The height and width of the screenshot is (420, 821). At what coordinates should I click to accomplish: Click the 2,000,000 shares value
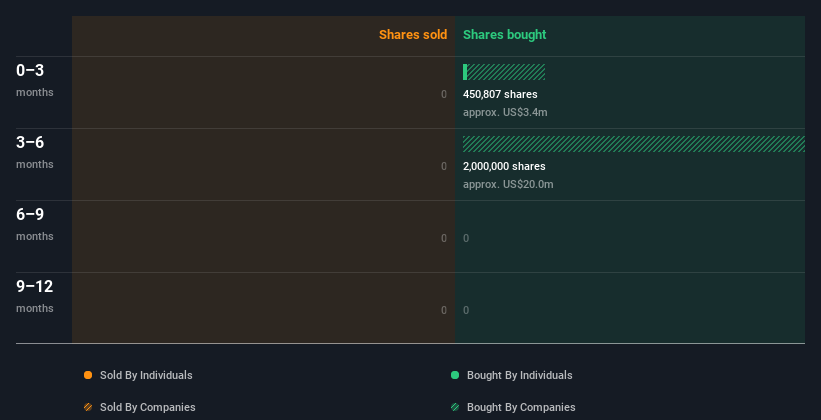[x=504, y=166]
